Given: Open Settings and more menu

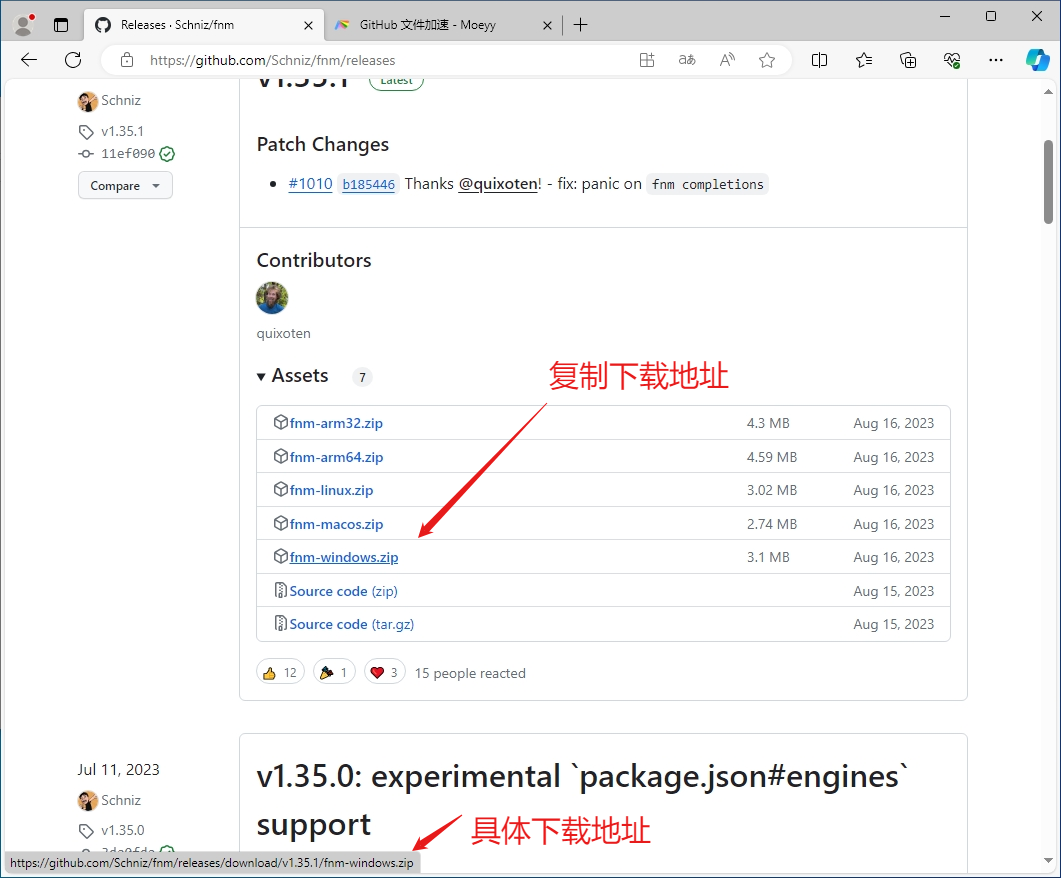Looking at the screenshot, I should [x=995, y=60].
